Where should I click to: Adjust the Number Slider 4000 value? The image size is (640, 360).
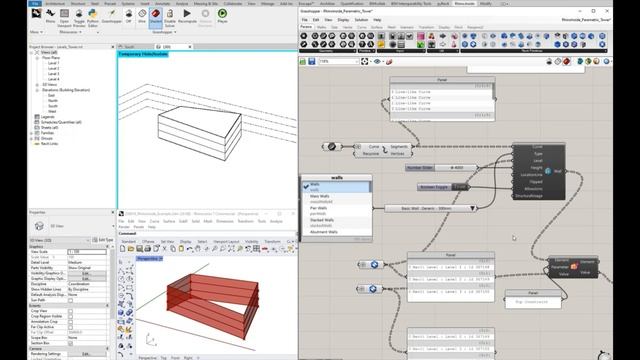click(x=456, y=168)
